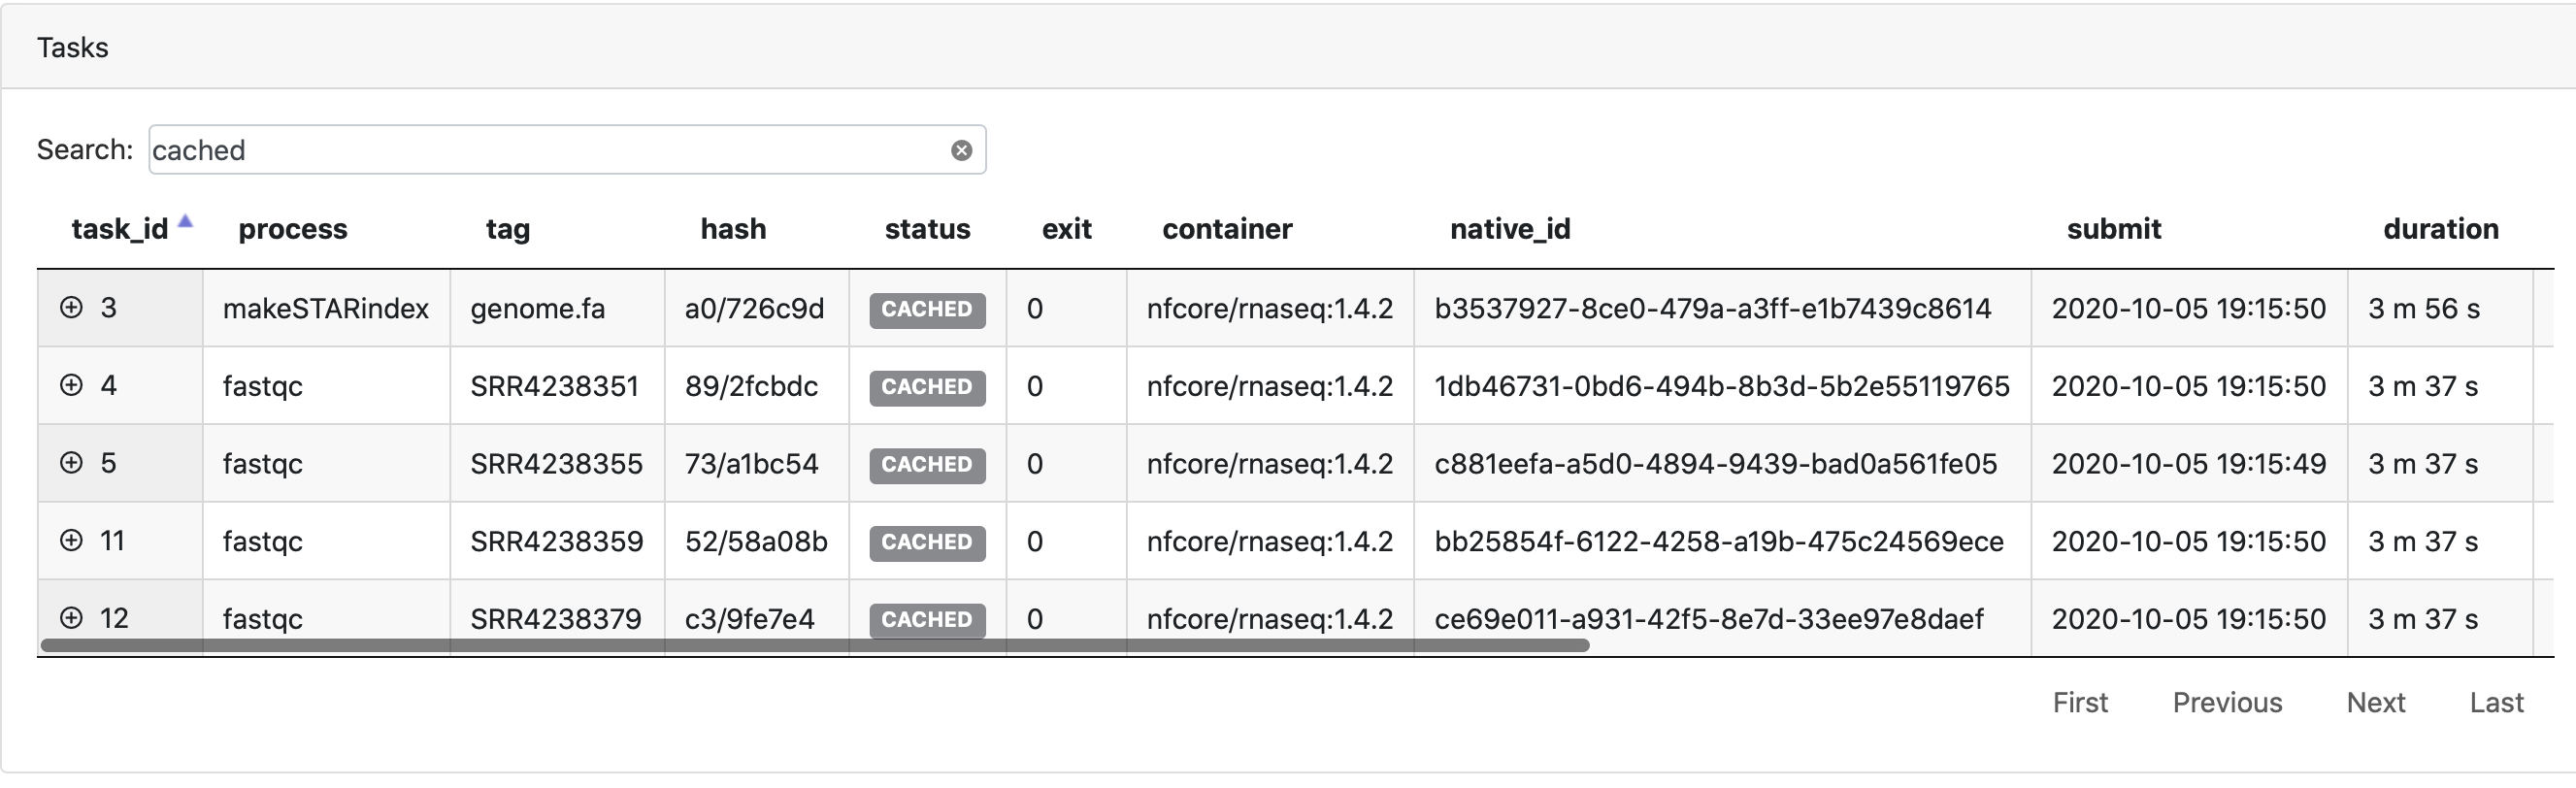Click the horizontal table scrollbar
Image resolution: width=2576 pixels, height=788 pixels.
(x=814, y=646)
